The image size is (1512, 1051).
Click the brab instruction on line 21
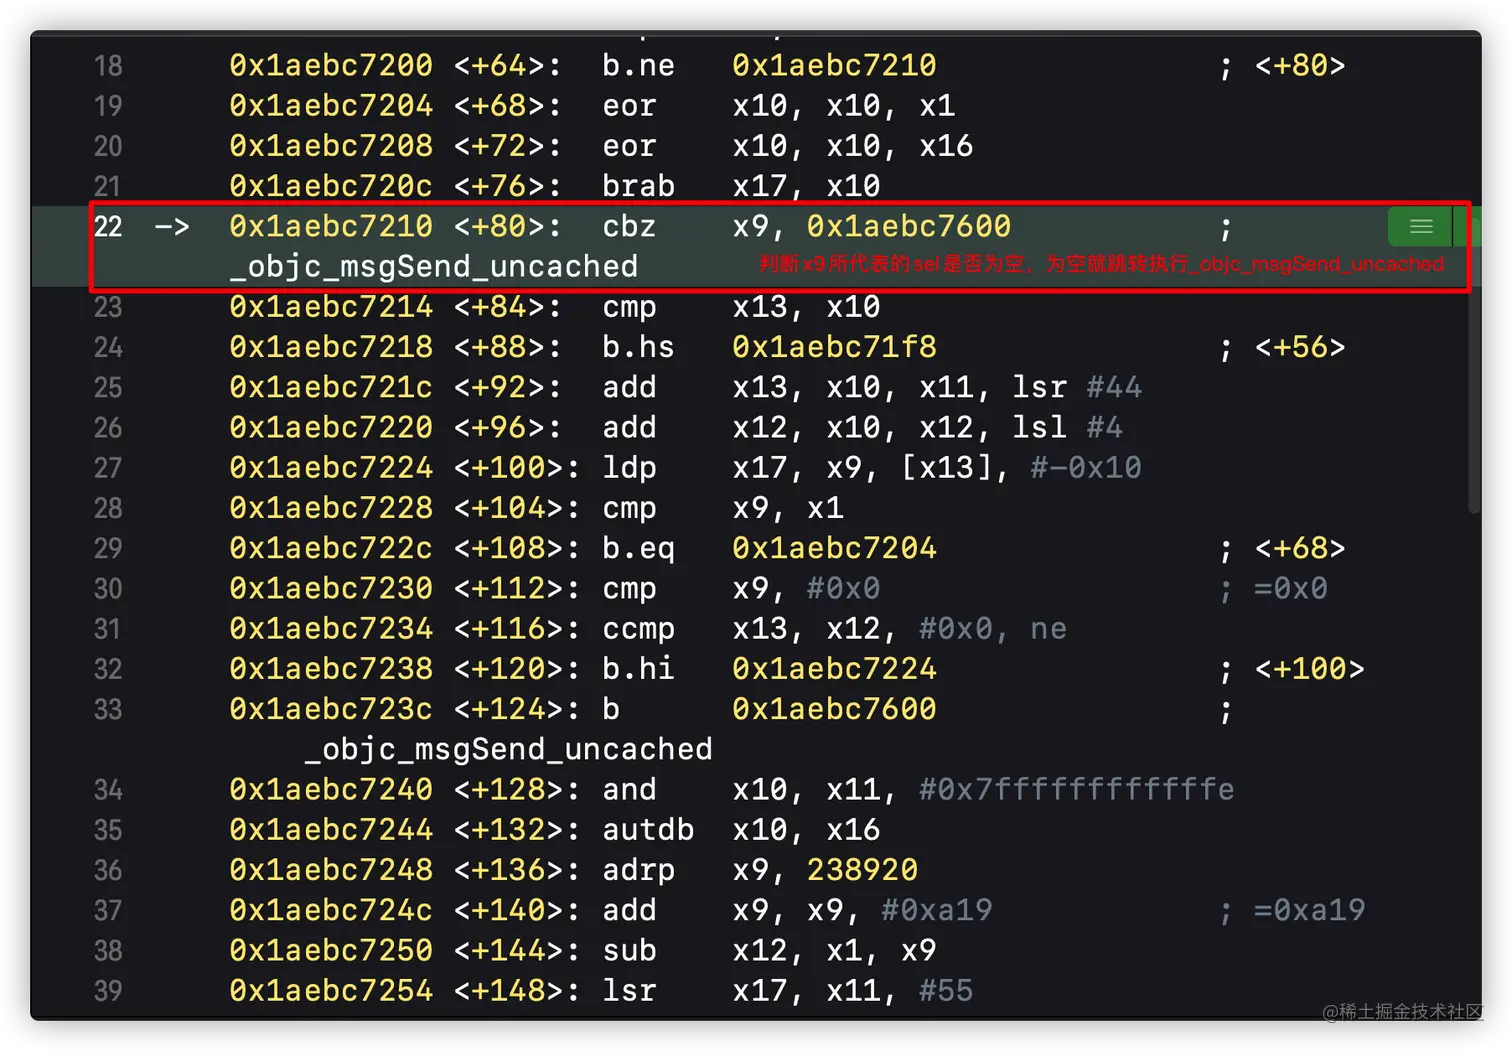pos(638,186)
